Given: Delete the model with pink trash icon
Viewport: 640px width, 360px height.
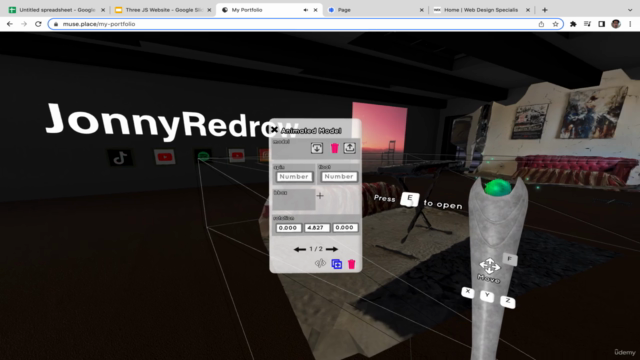Looking at the screenshot, I should point(334,148).
